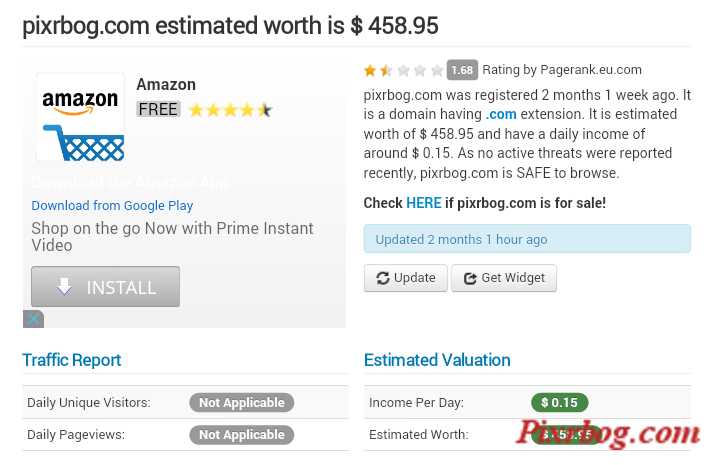Click the Pagerank star rating icons
The width and height of the screenshot is (720, 465).
click(403, 70)
